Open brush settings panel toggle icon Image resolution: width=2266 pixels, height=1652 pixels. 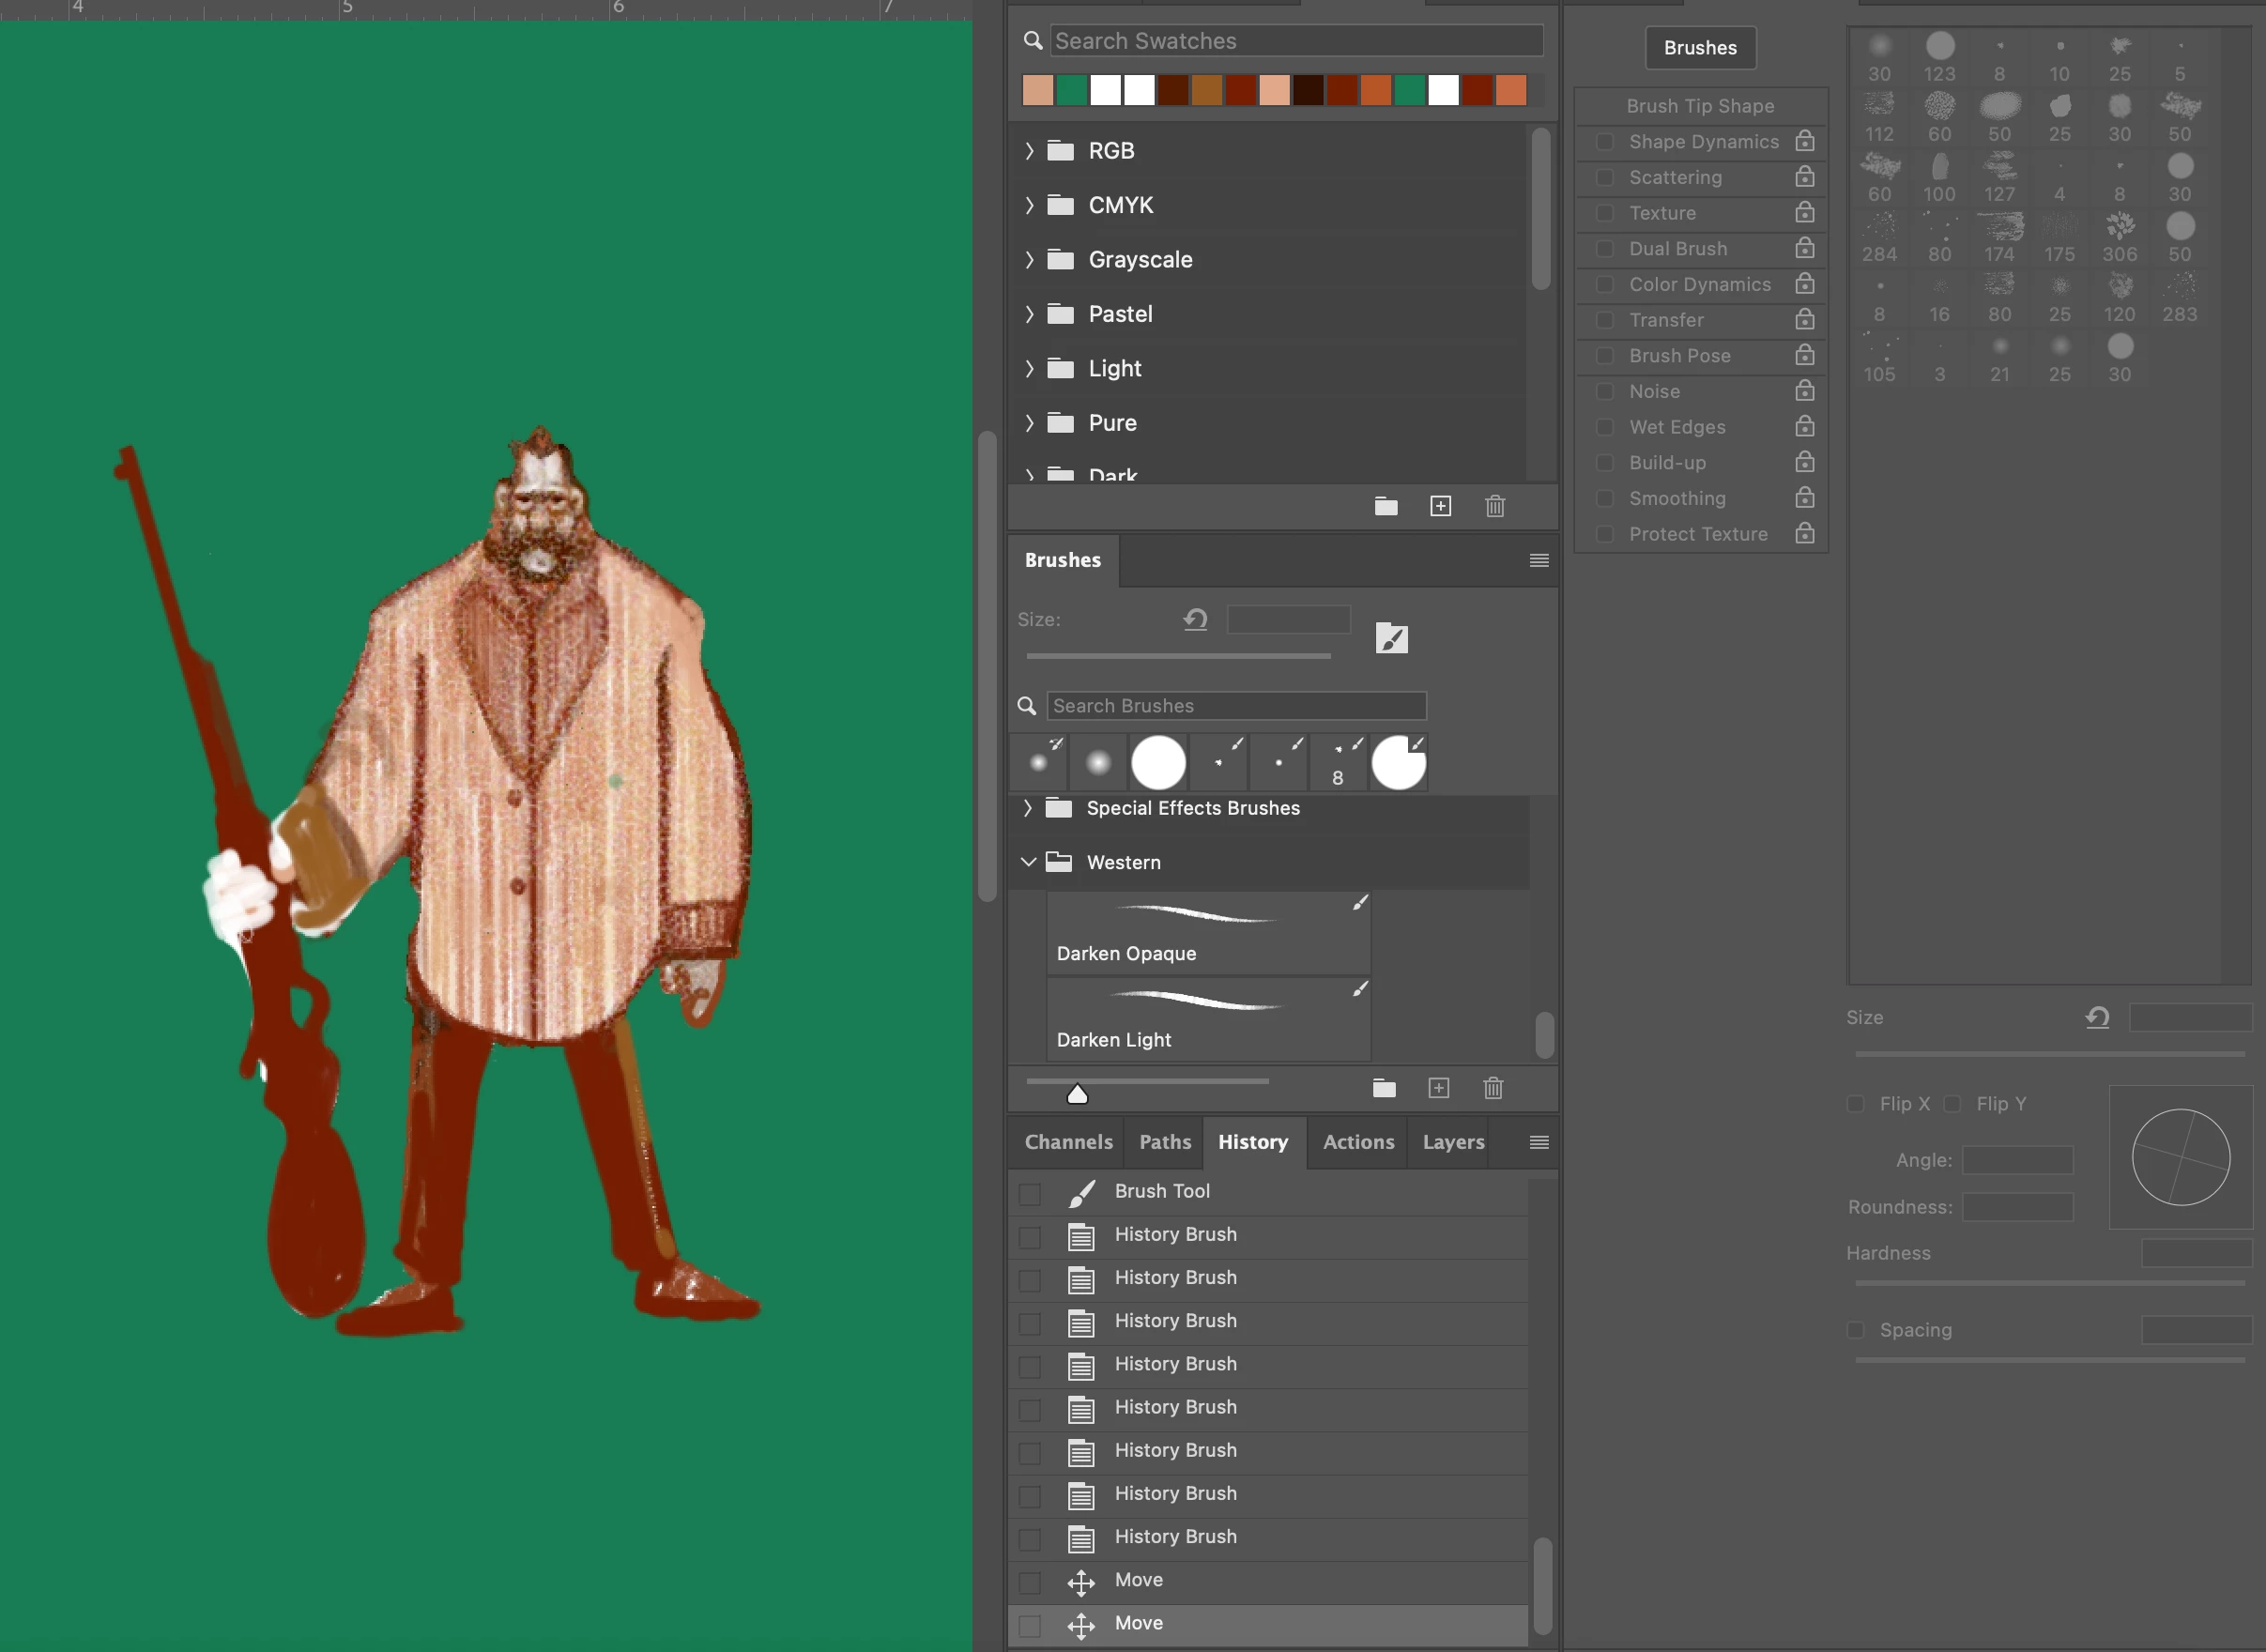coord(1391,638)
